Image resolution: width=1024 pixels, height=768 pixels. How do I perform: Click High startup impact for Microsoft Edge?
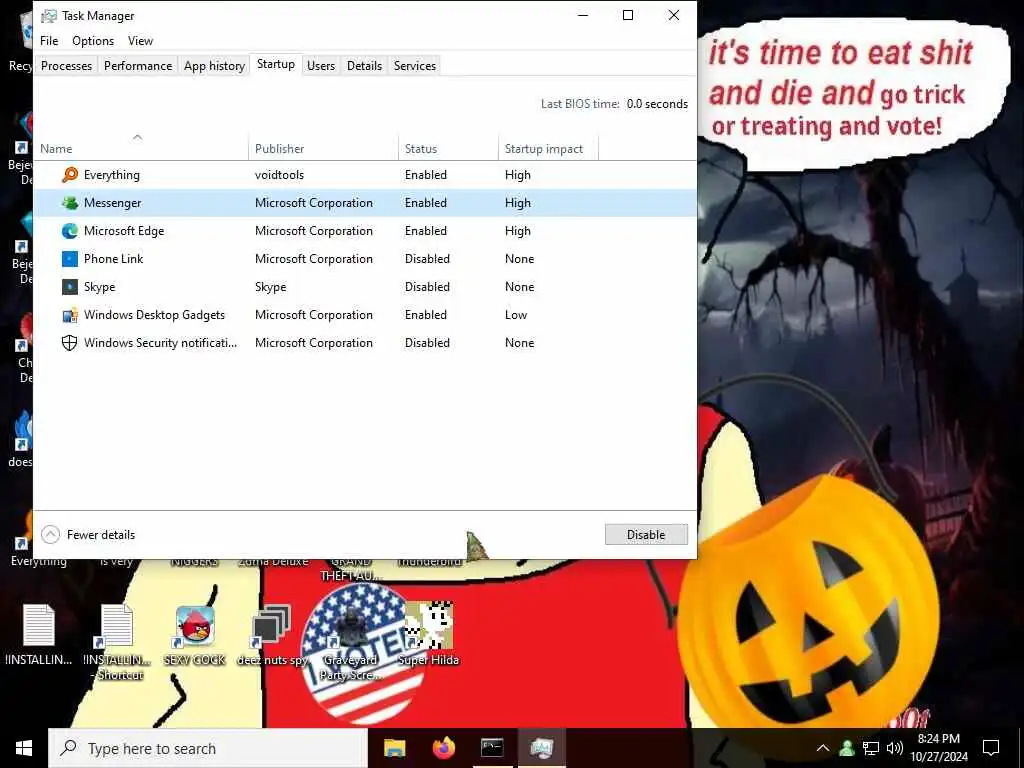(x=518, y=231)
